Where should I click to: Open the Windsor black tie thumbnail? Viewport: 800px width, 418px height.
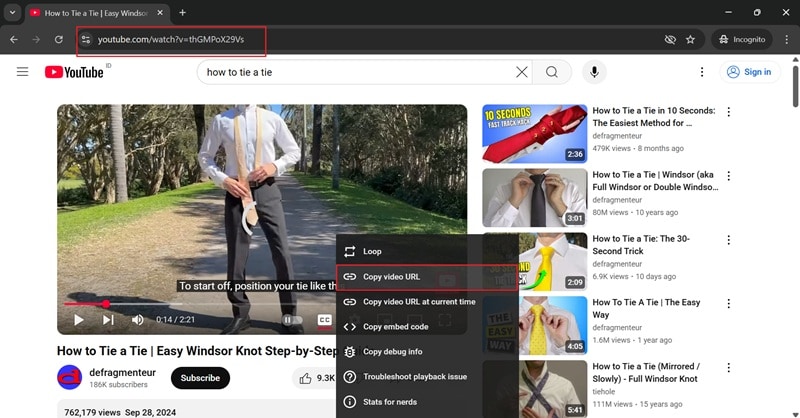tap(535, 198)
